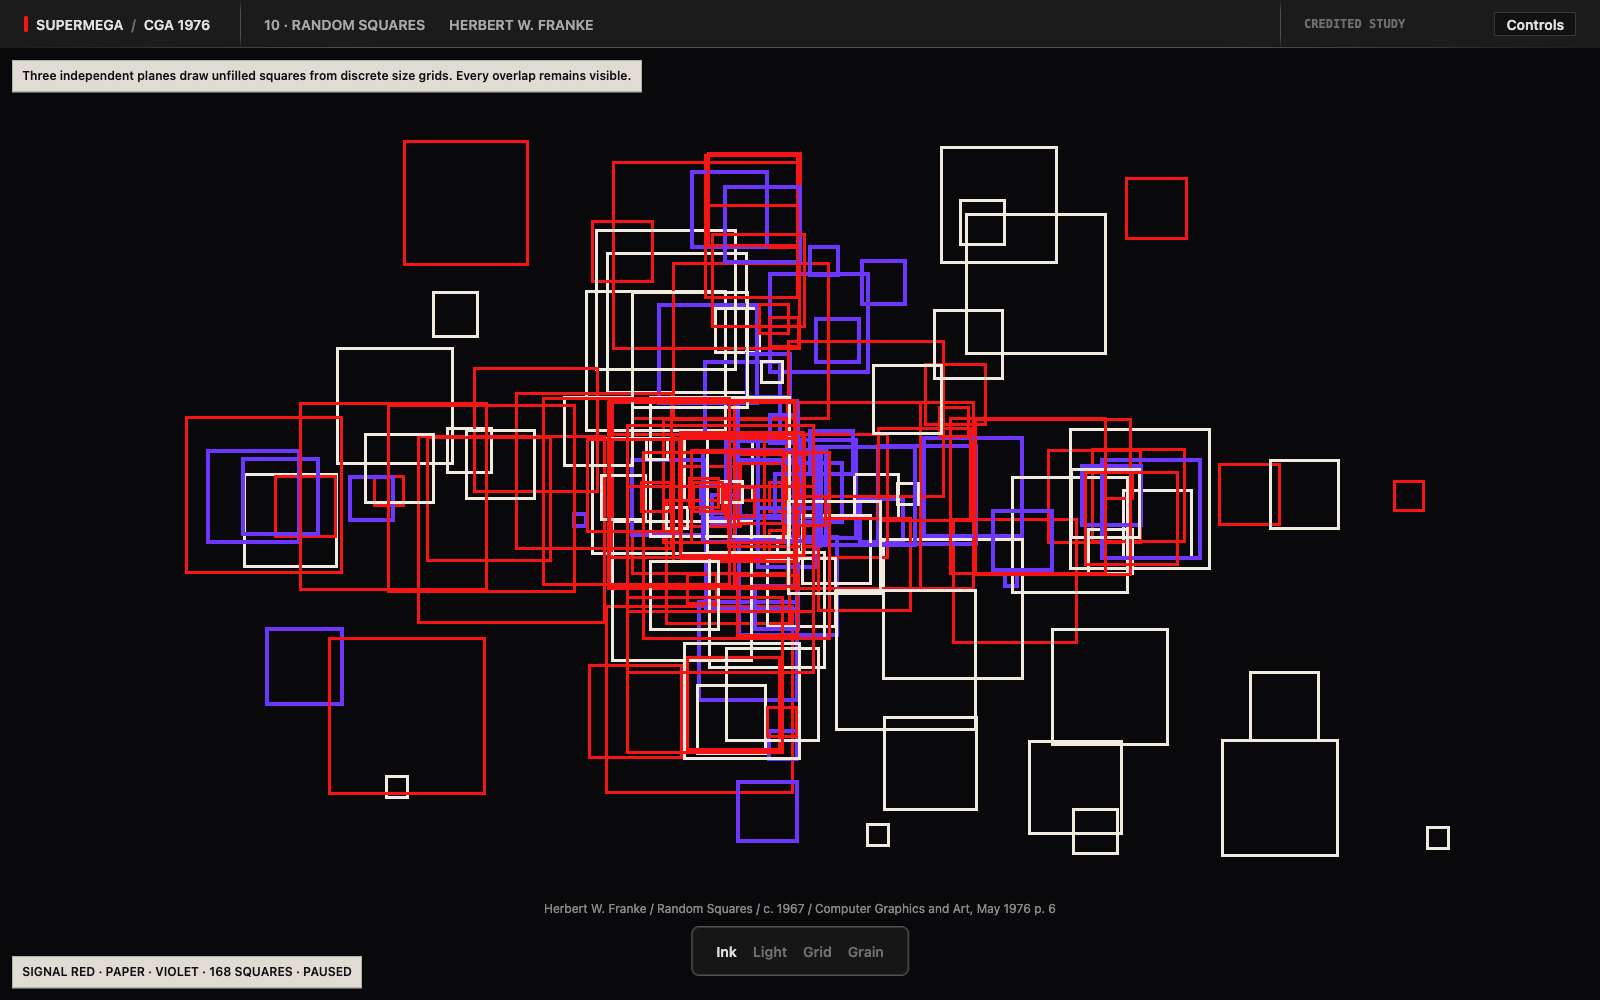Click the 10 · RANDOM SQUARES title

point(344,25)
